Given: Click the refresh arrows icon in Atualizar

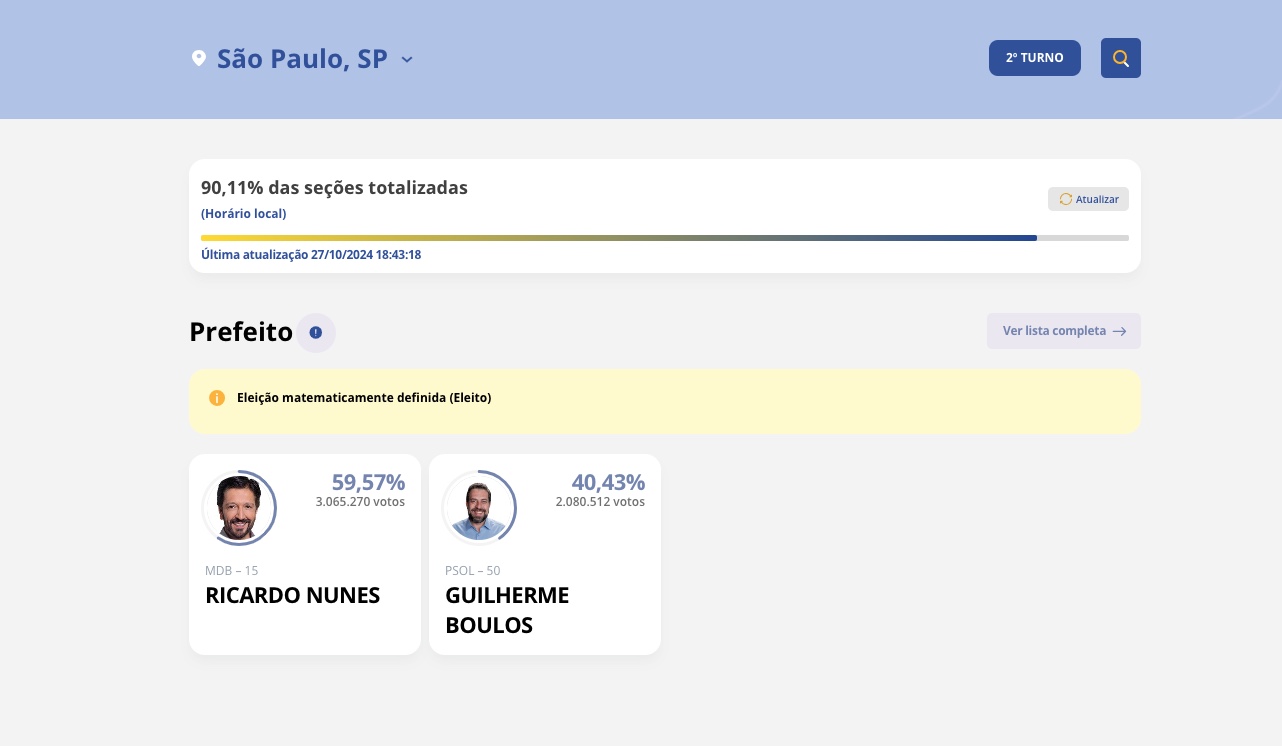Looking at the screenshot, I should click(x=1065, y=199).
